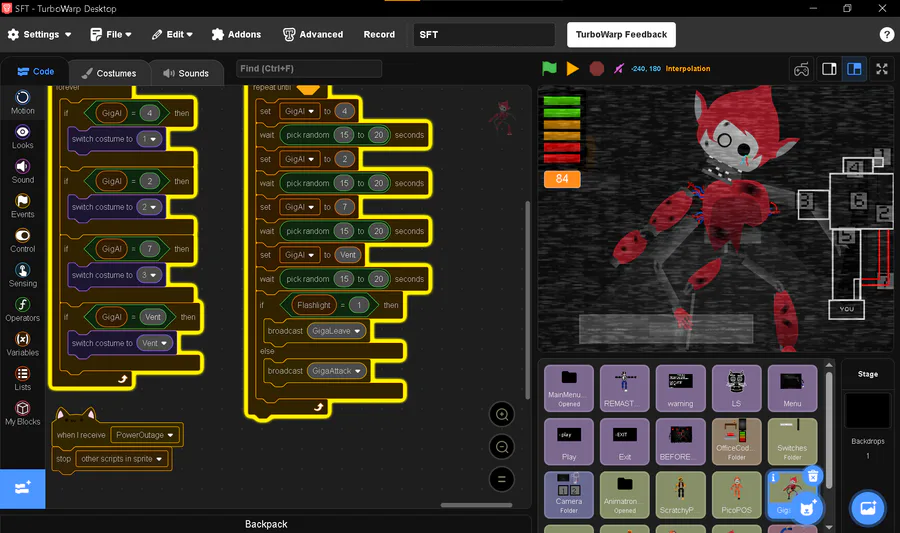The height and width of the screenshot is (533, 900).
Task: Click the add extension button
Action: [22, 489]
